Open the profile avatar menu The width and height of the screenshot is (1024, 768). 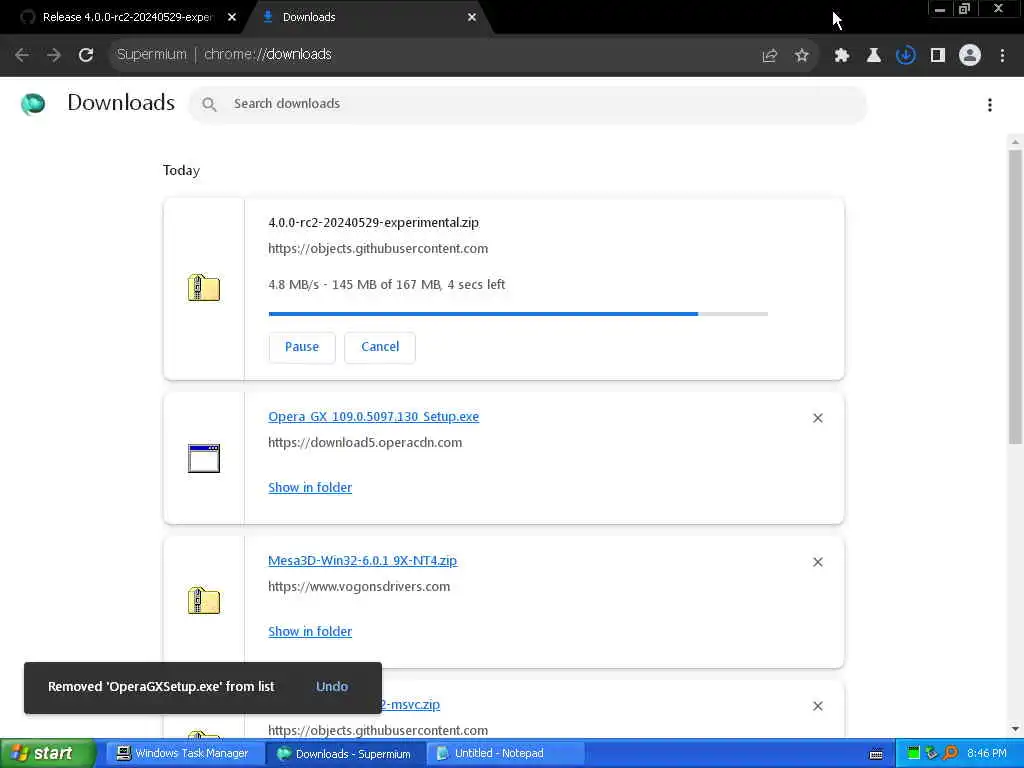click(x=970, y=56)
